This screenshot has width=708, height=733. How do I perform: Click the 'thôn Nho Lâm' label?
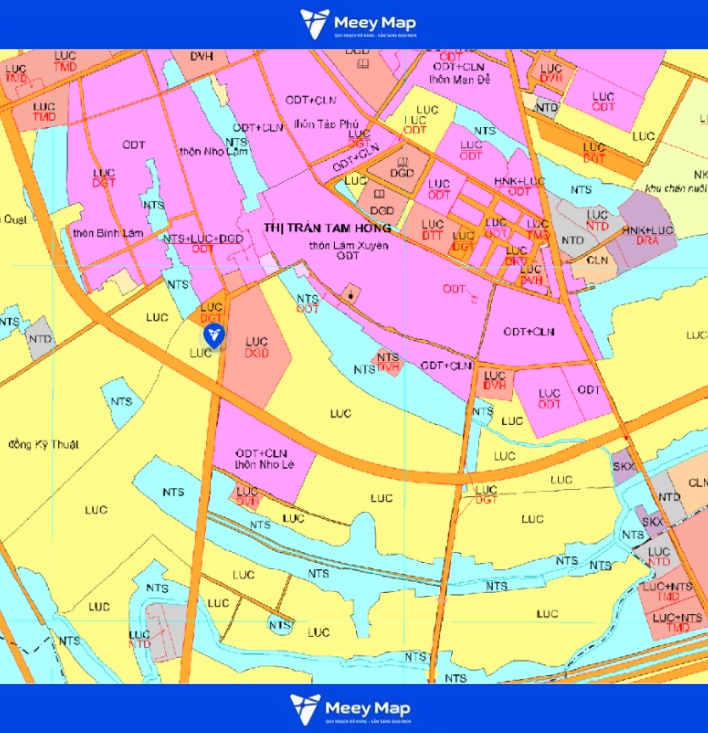tap(214, 151)
